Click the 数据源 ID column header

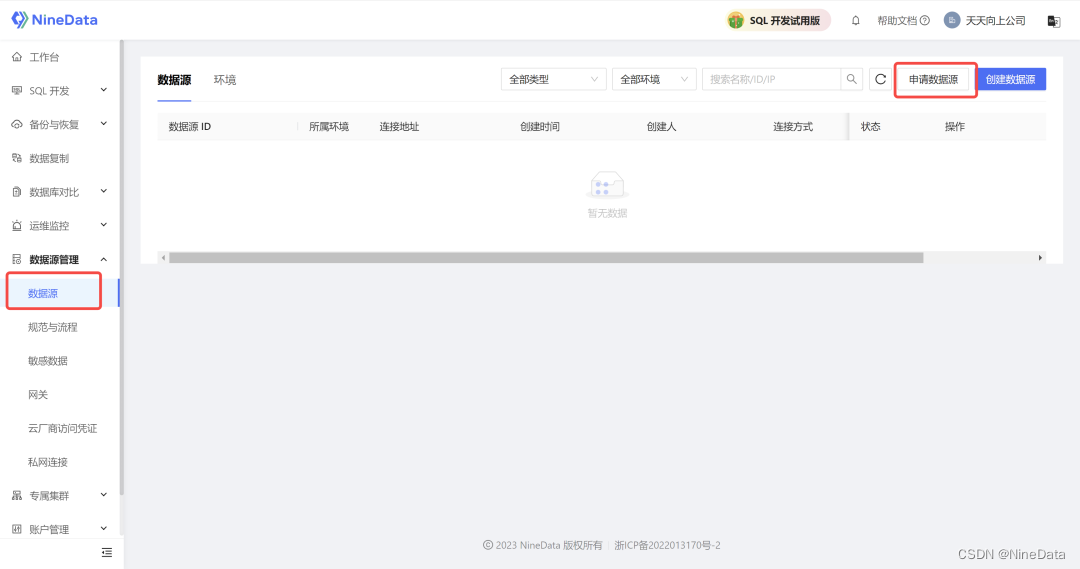point(190,127)
